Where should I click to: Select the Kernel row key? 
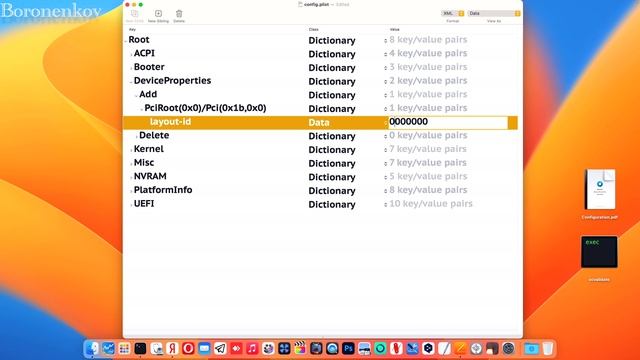coord(149,149)
